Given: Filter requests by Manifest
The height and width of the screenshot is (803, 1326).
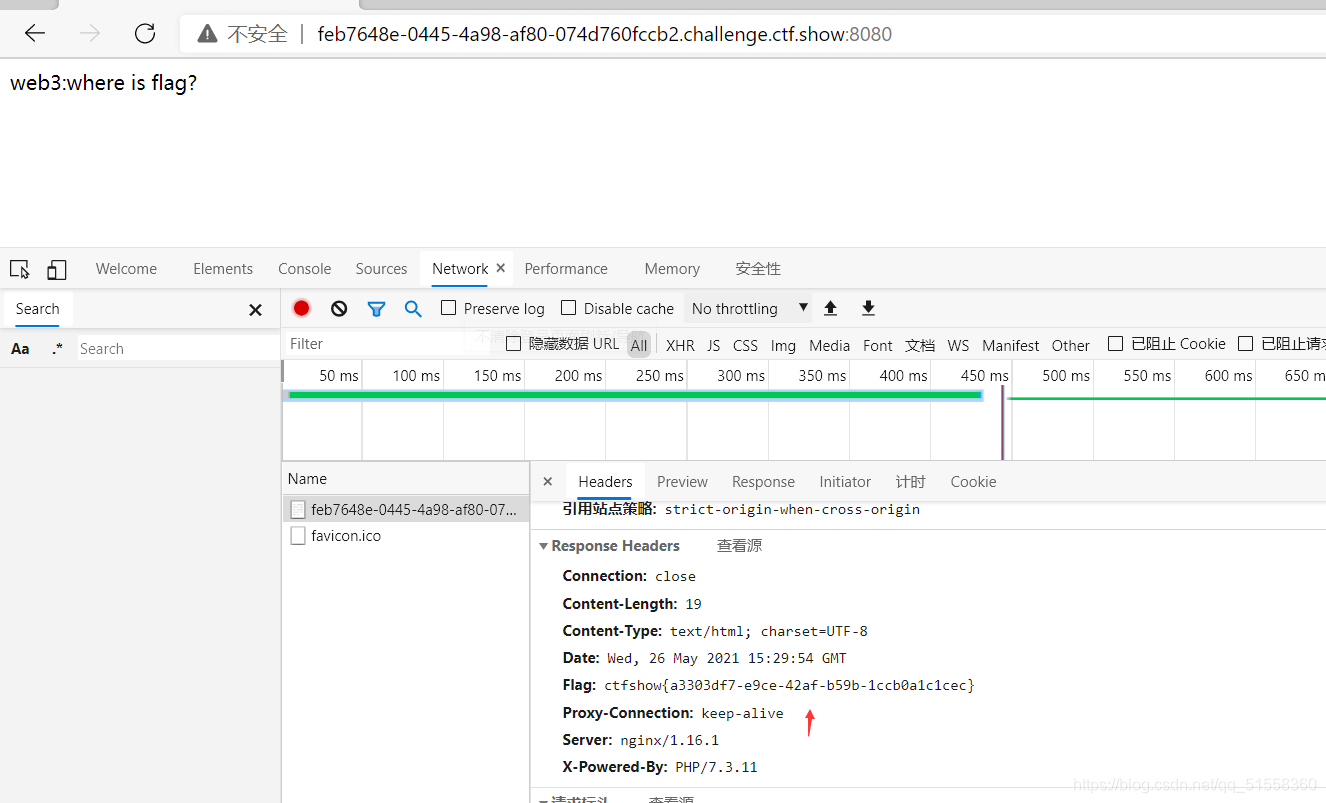Looking at the screenshot, I should pos(1010,345).
